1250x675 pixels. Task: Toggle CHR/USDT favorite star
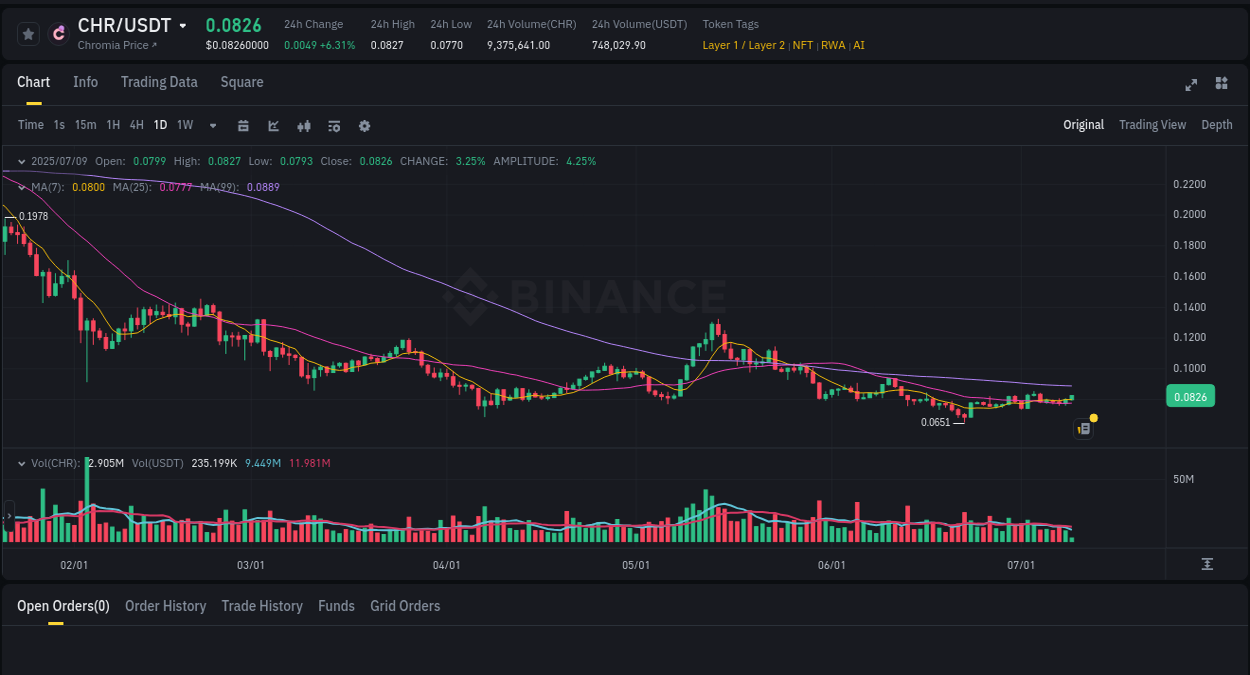click(x=27, y=33)
